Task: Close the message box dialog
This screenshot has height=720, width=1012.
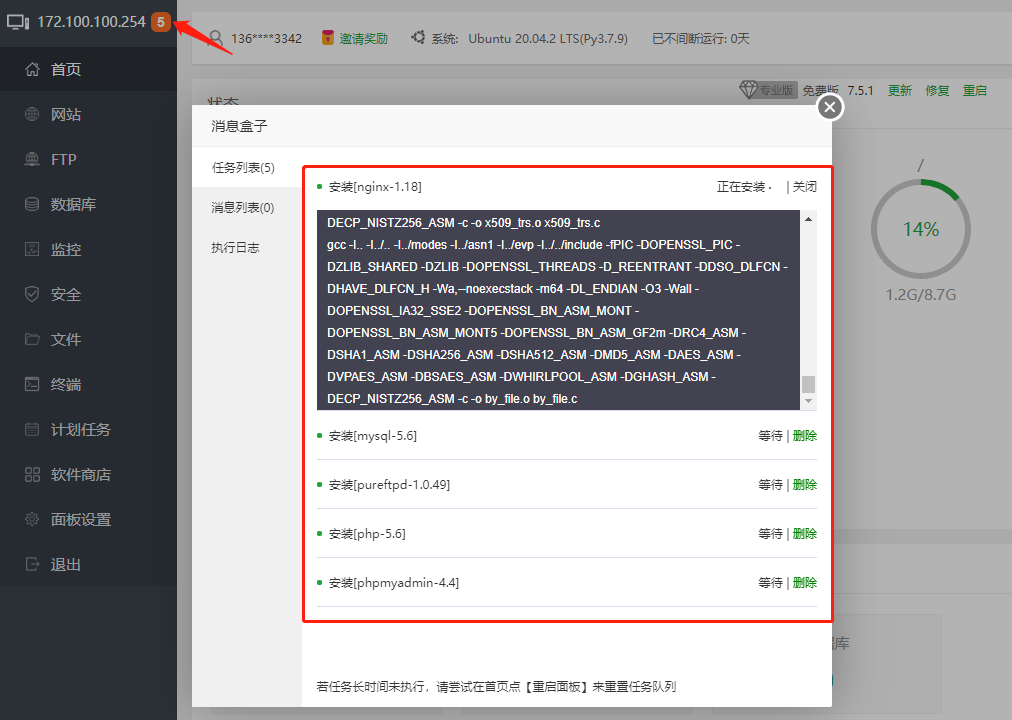Action: point(829,107)
